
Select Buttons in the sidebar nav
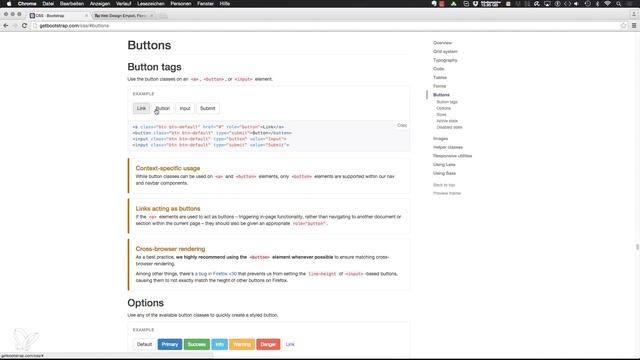[441, 95]
